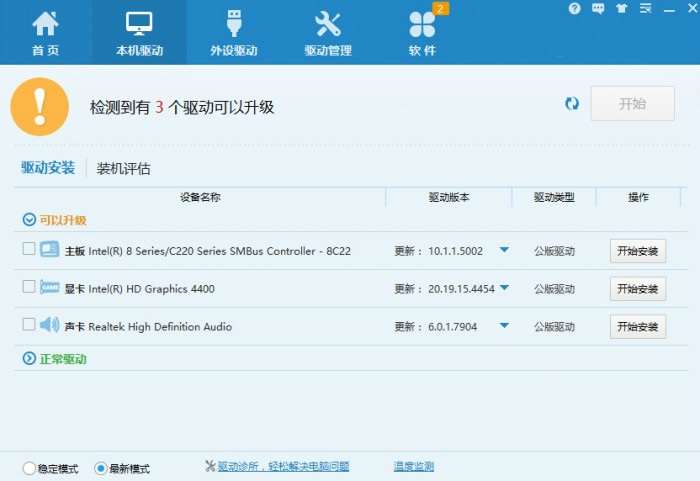The image size is (700, 481).
Task: Open version dropdown for 10.1.1.5002
Action: 504,250
